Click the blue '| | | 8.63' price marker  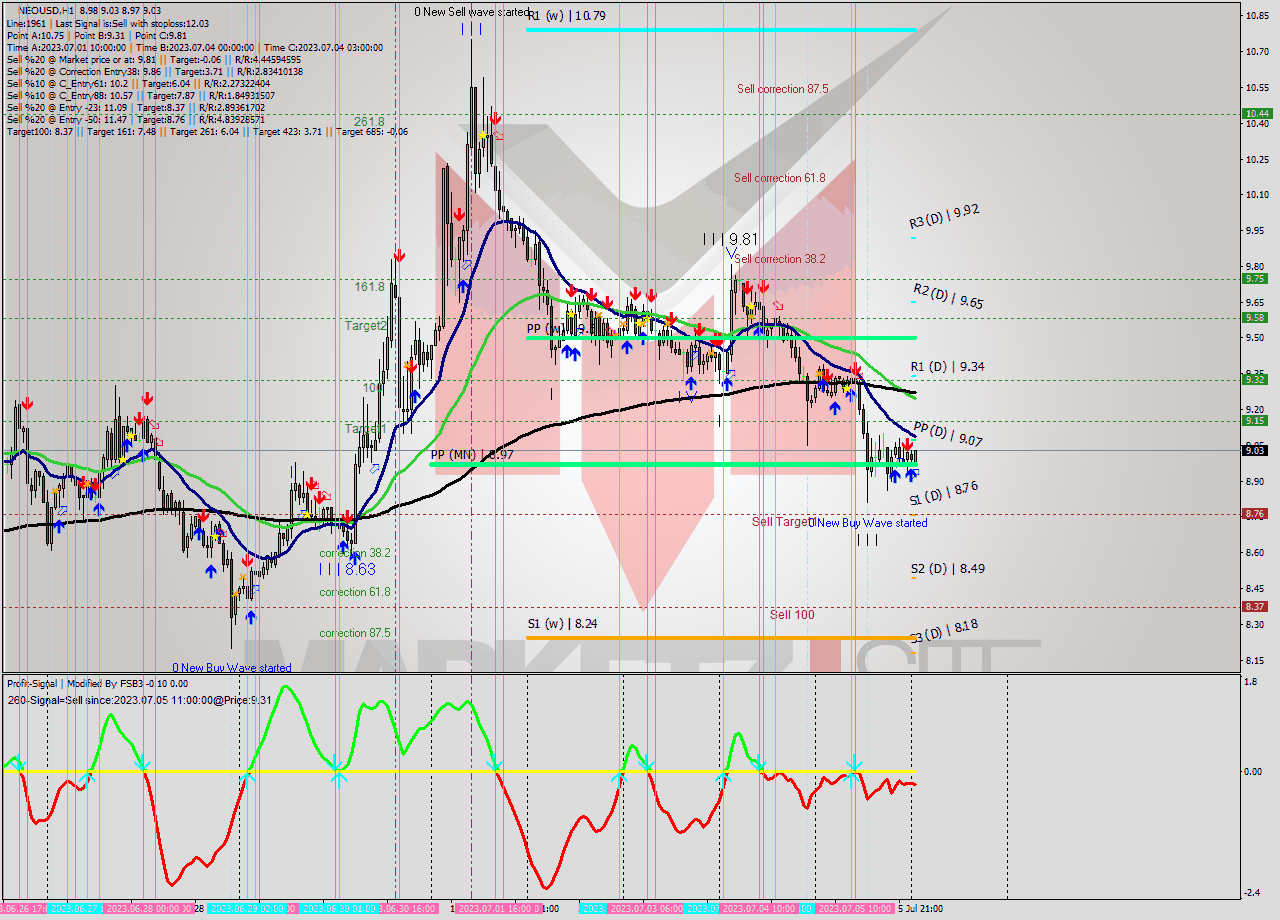click(347, 569)
